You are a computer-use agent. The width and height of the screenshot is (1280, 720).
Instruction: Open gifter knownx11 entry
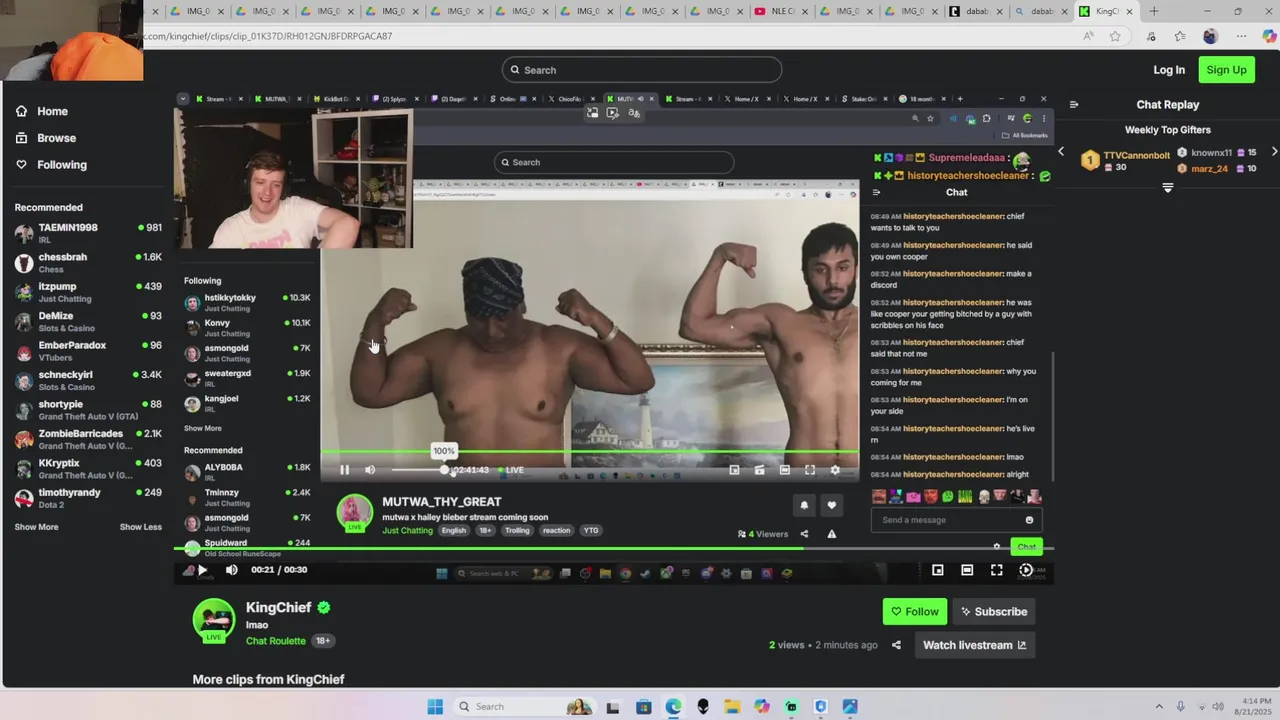[x=1217, y=153]
